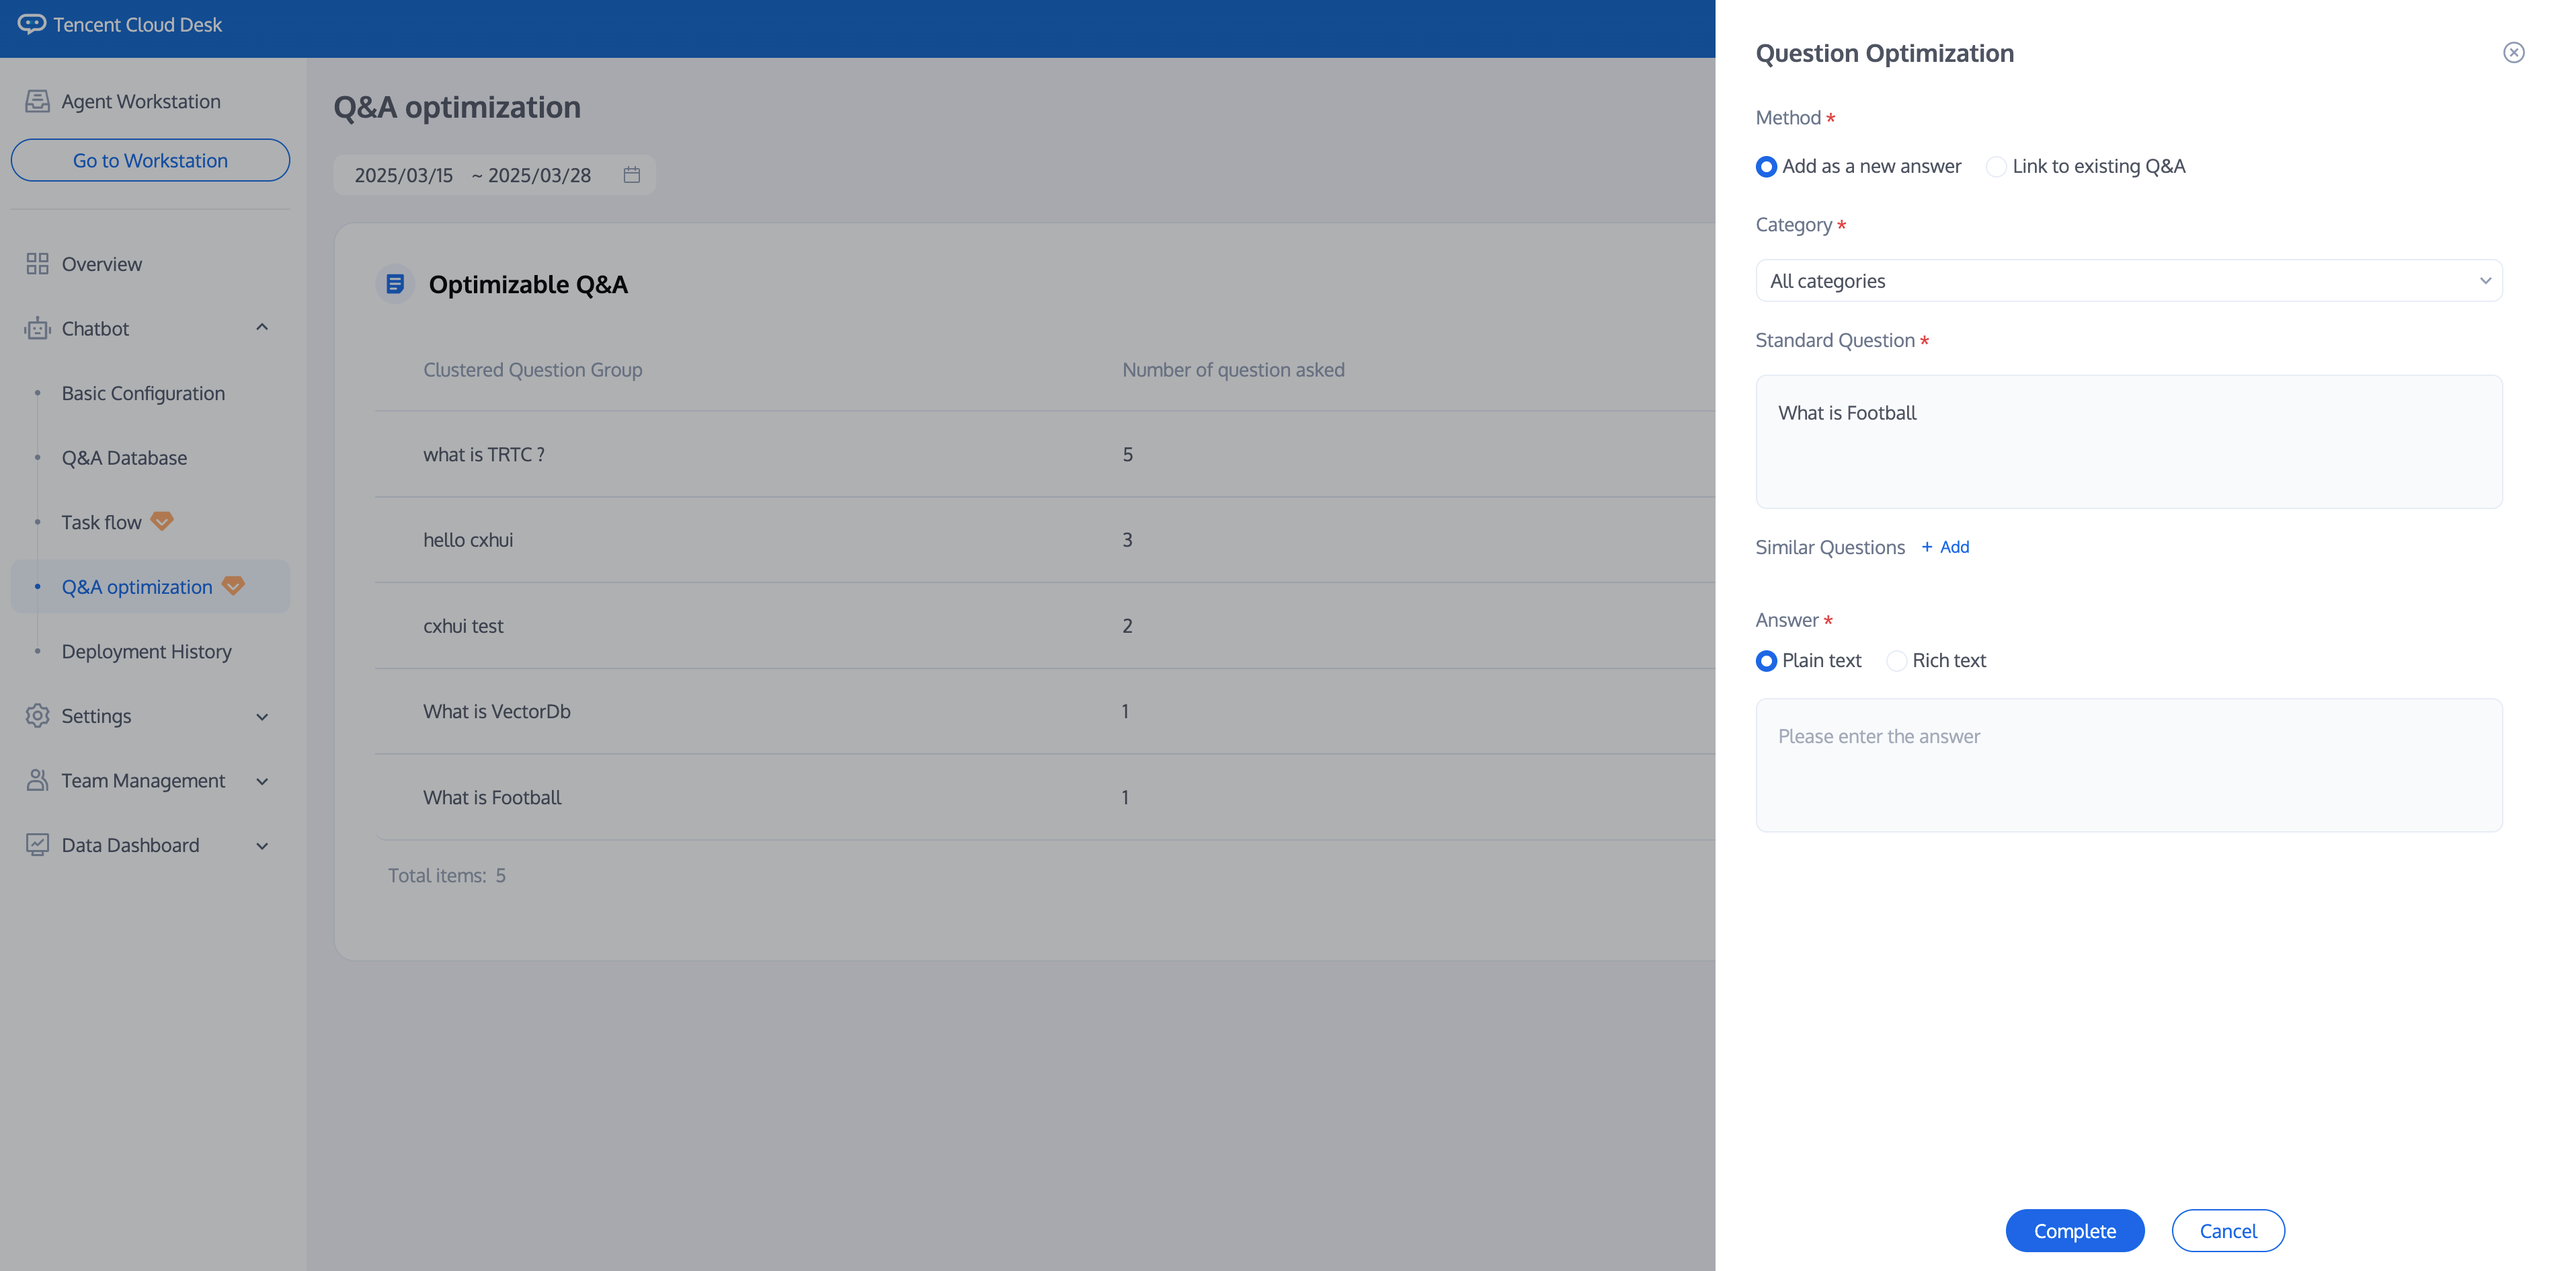Open Deployment History menu item
The image size is (2576, 1271).
(146, 651)
